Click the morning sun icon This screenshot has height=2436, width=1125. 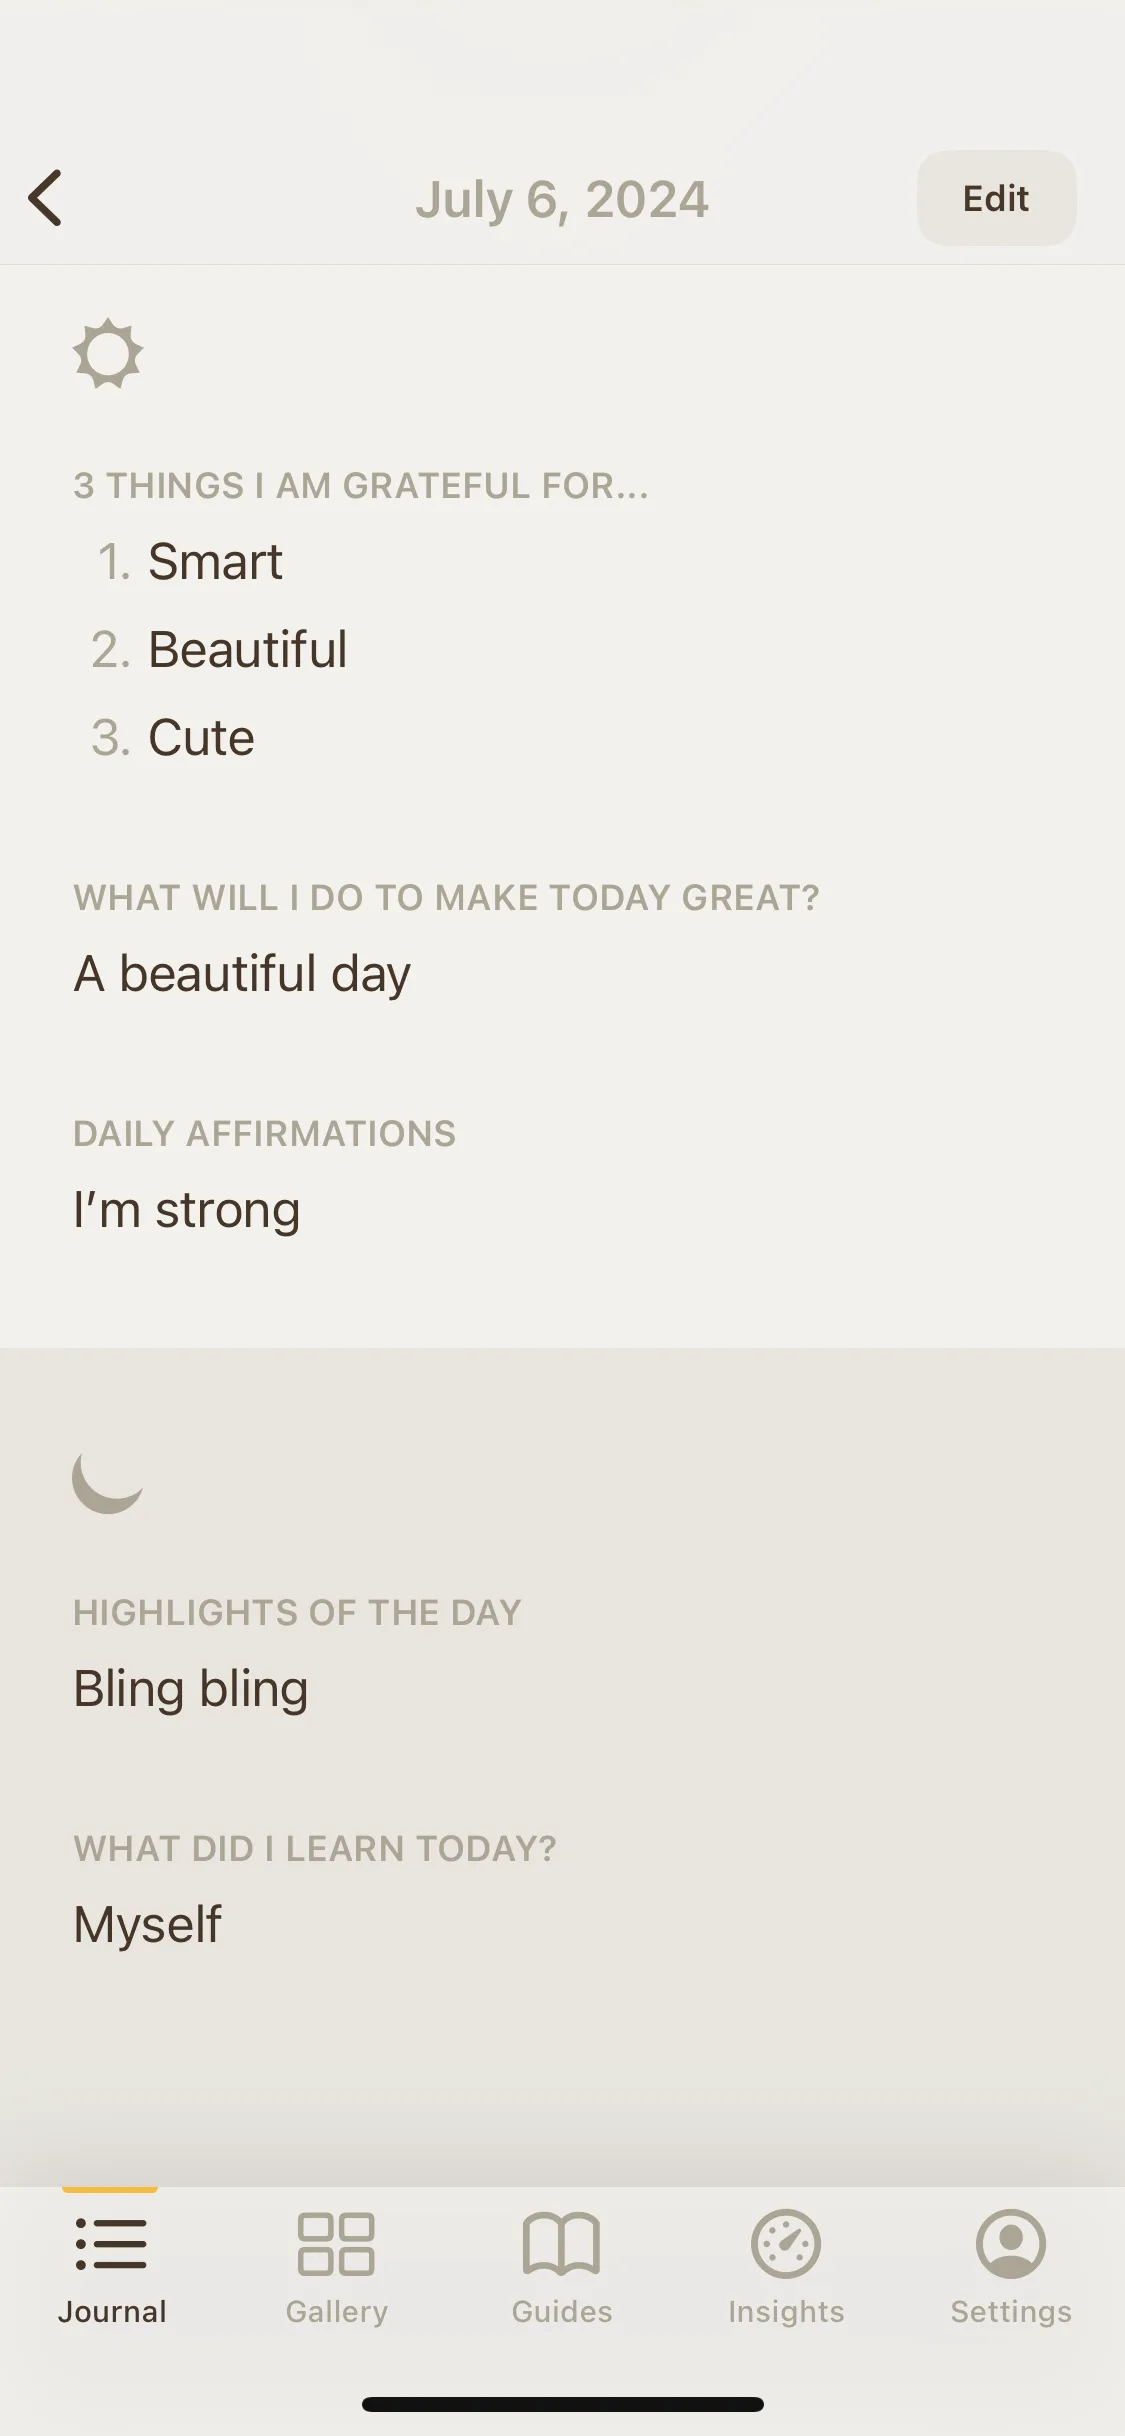click(x=108, y=353)
